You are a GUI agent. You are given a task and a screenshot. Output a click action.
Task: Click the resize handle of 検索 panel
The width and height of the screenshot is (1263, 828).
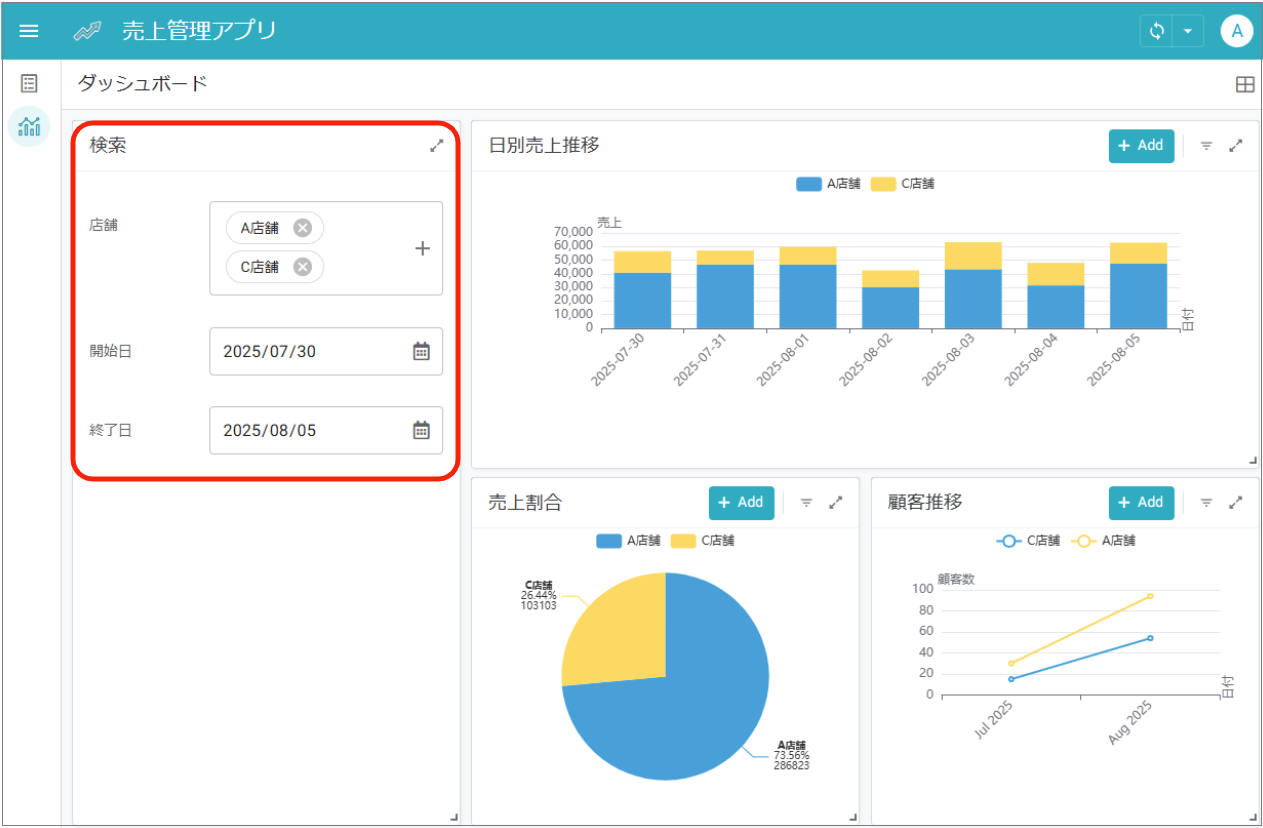455,817
